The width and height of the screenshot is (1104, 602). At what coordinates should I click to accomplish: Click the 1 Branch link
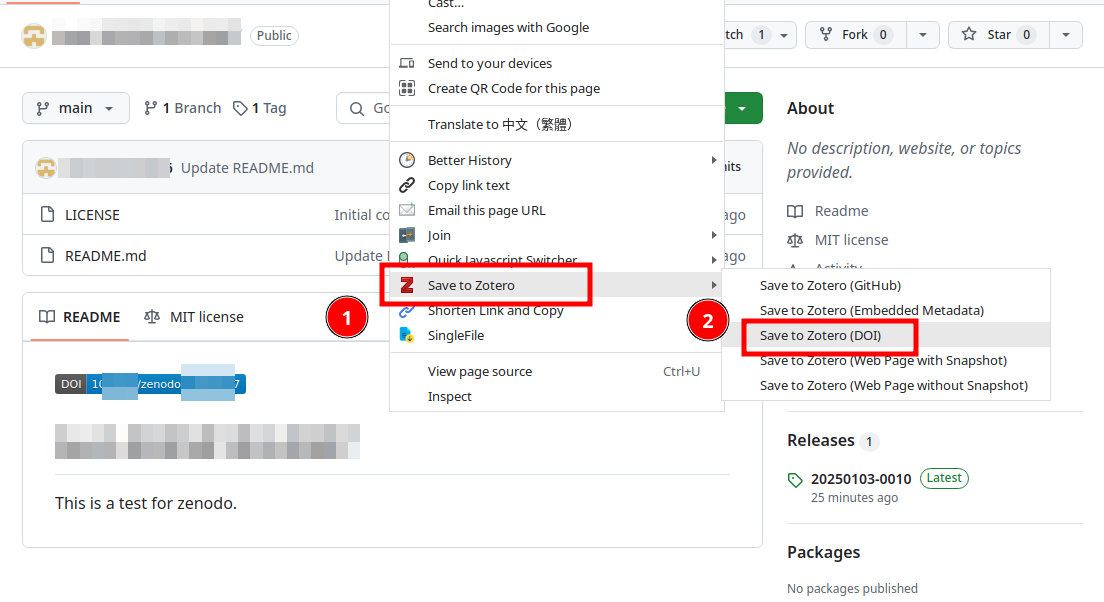coord(182,108)
